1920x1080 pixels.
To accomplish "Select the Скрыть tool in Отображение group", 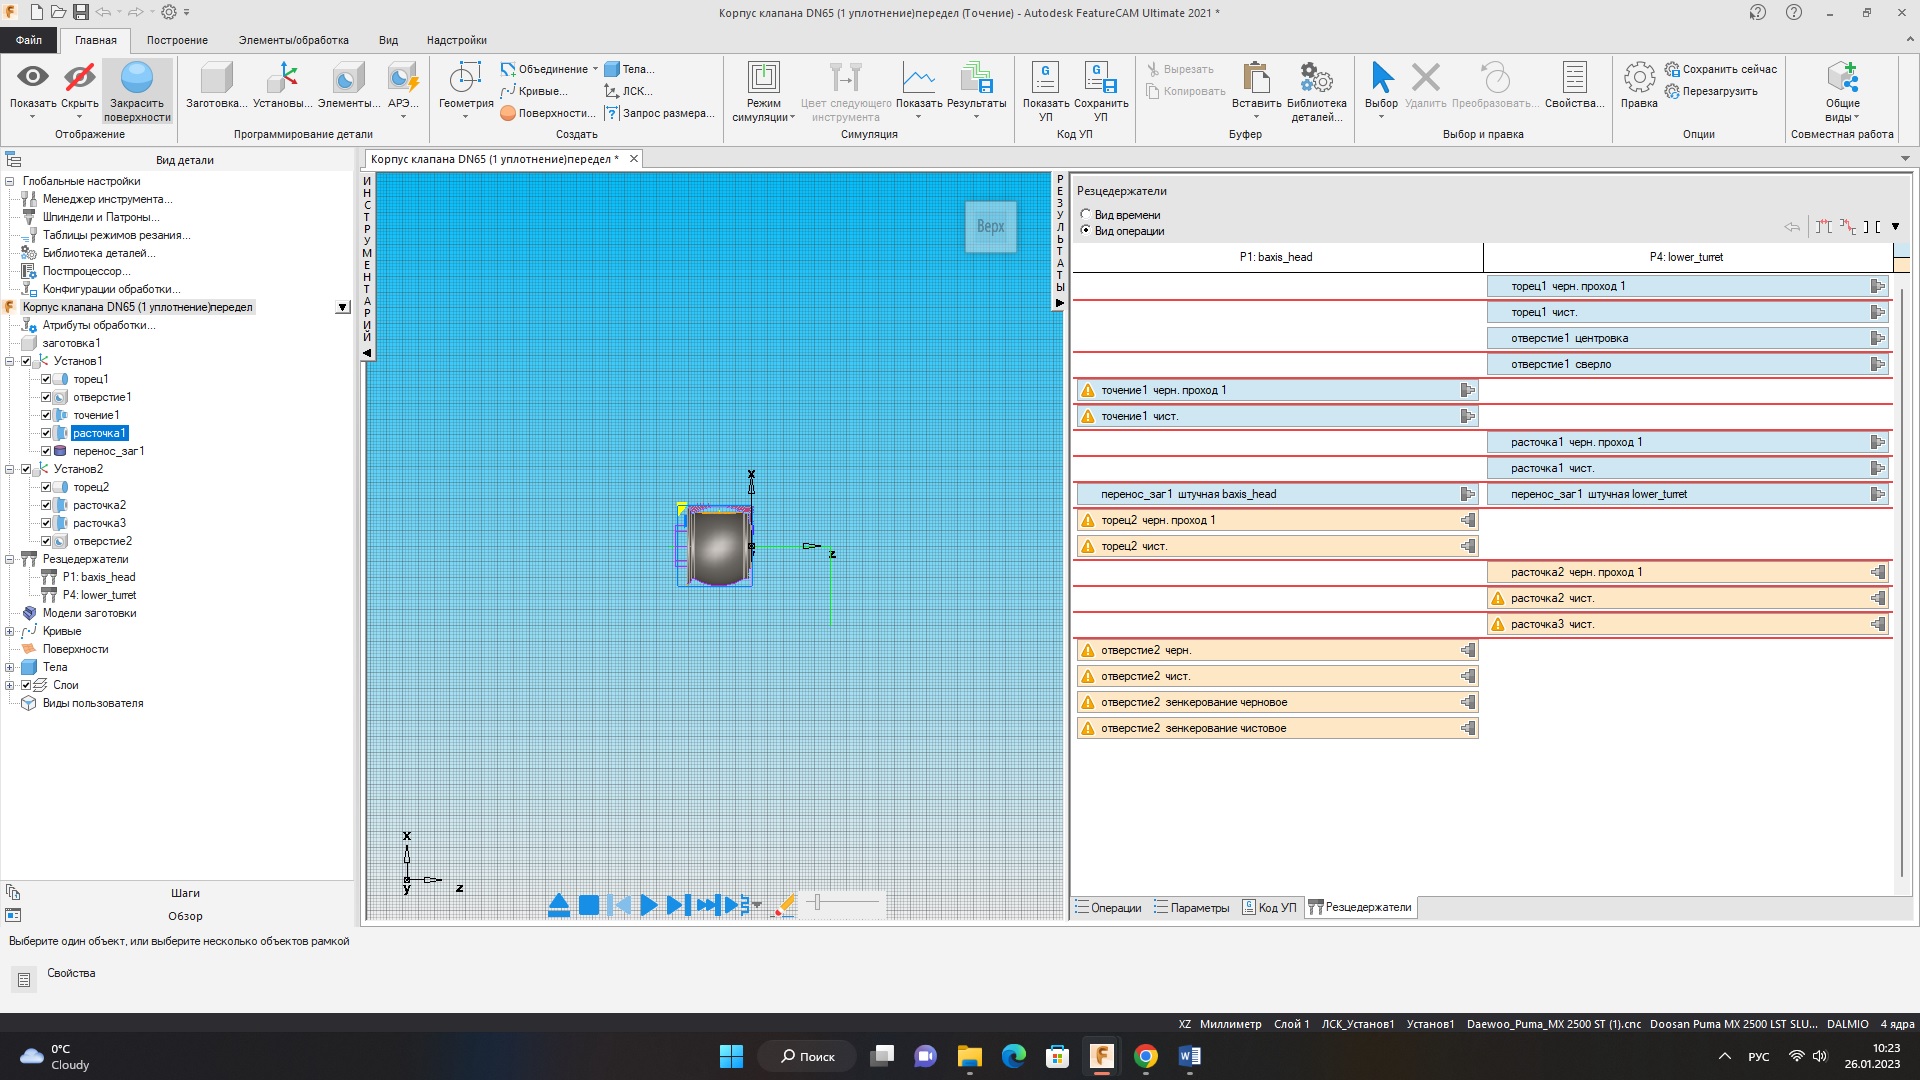I will tap(79, 85).
